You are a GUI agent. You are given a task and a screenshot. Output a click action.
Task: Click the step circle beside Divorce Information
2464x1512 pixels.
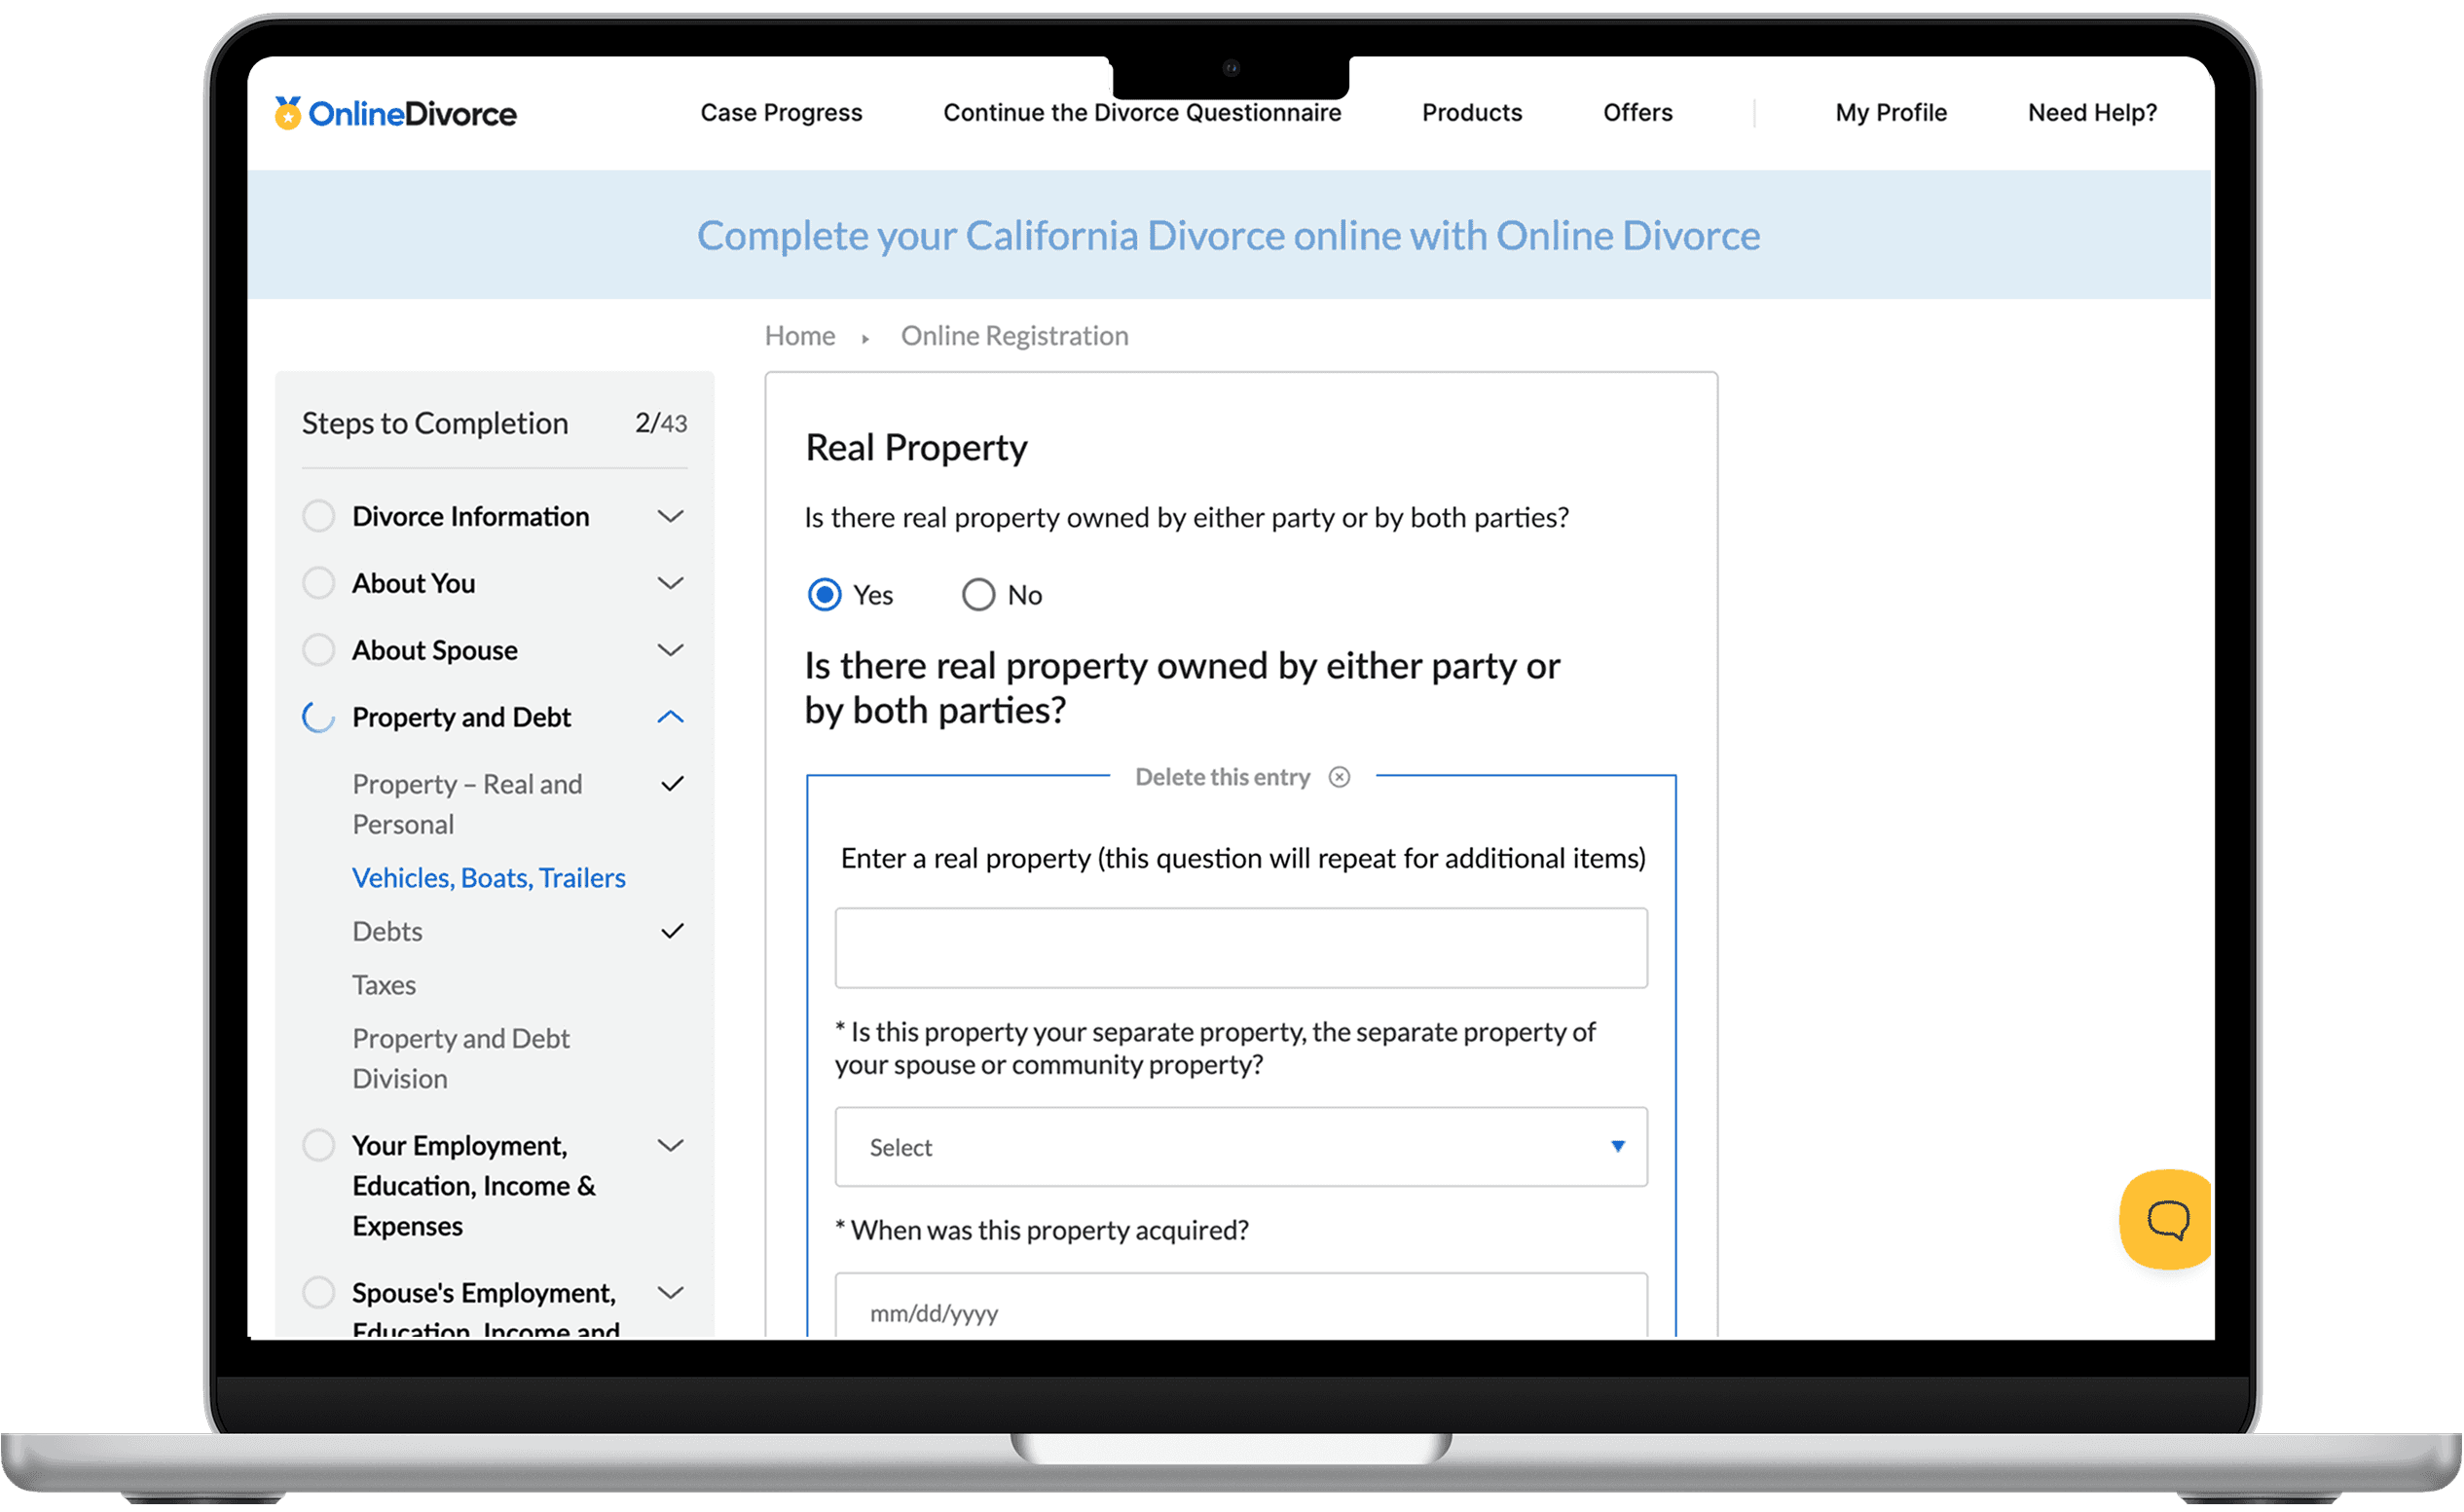coord(318,516)
